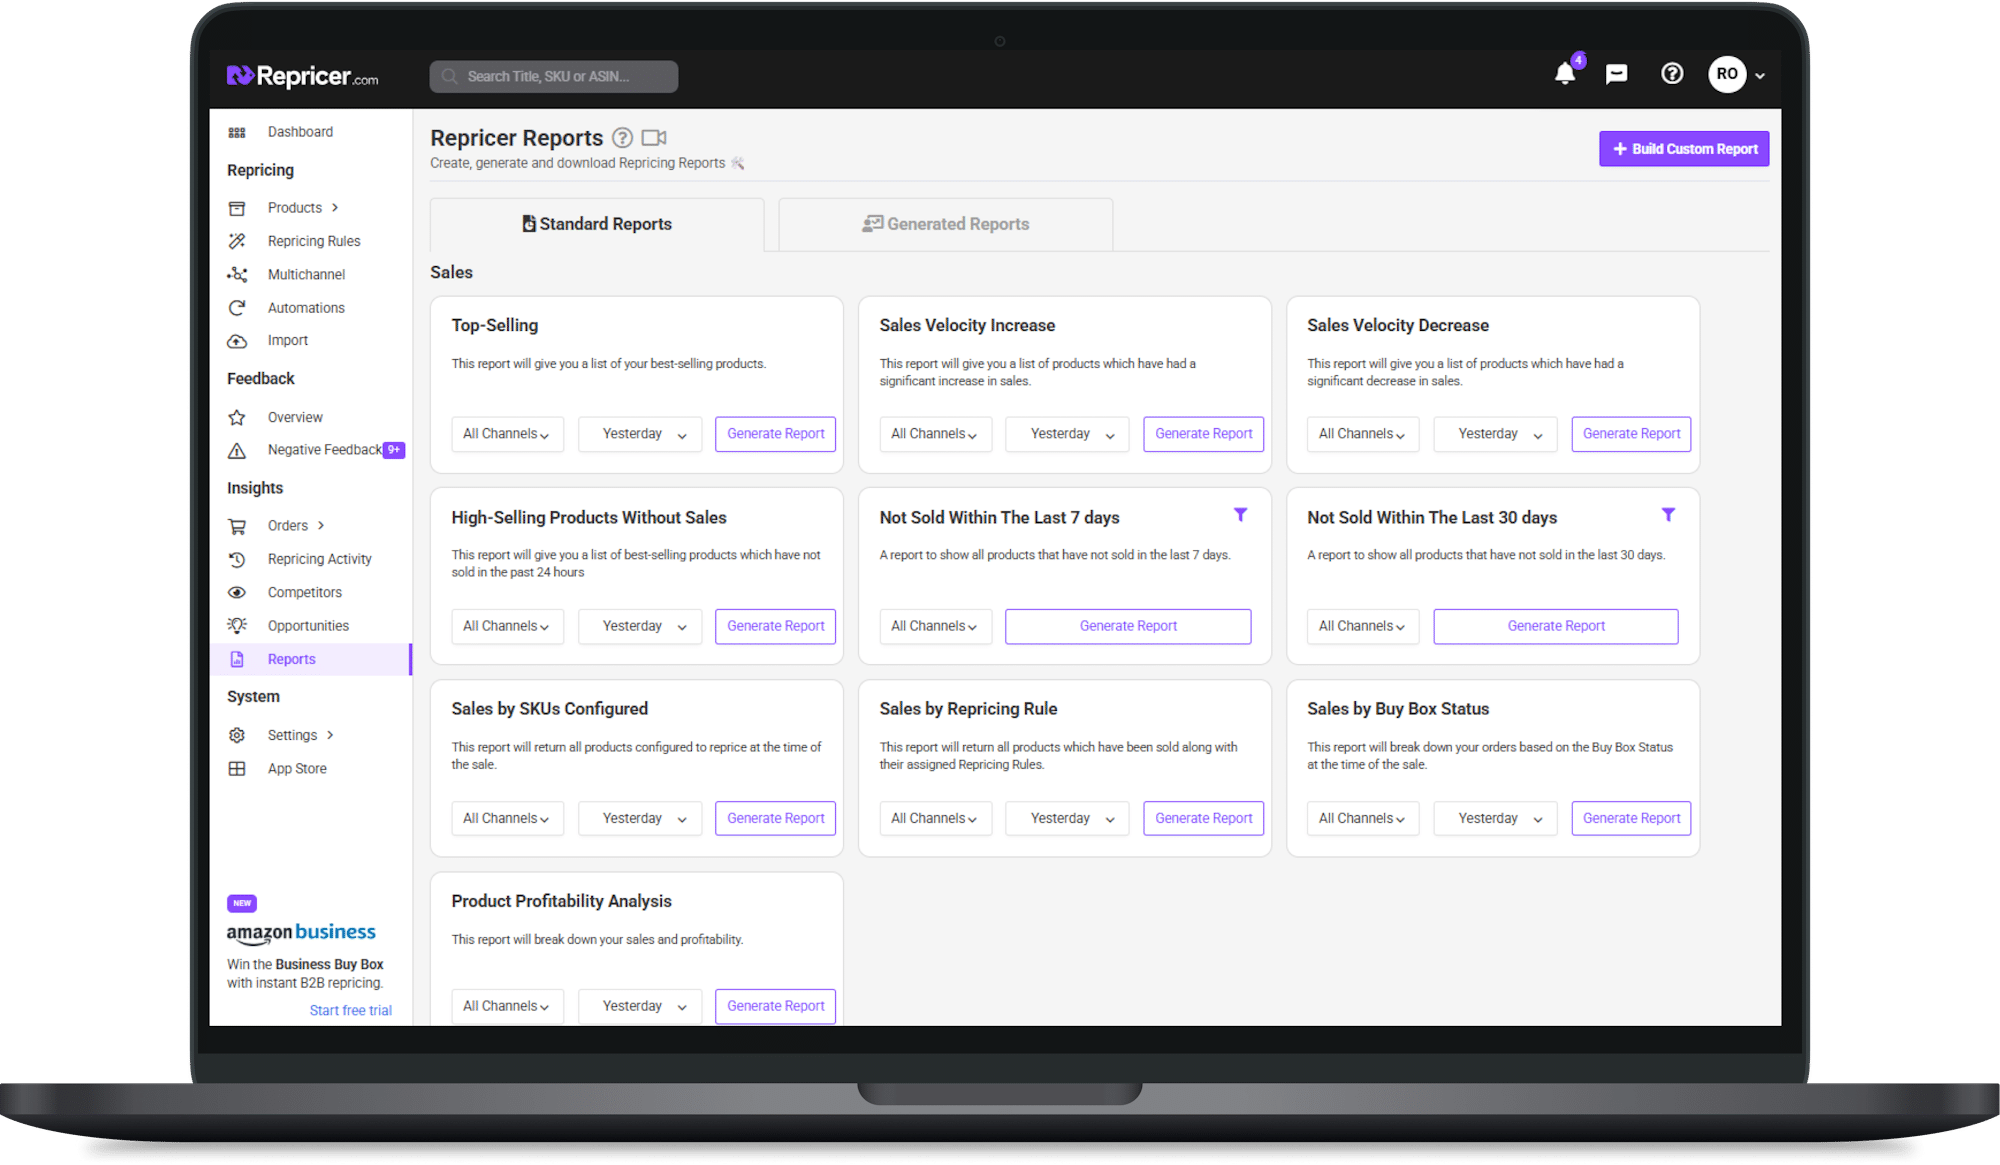Click the App Store grid icon
The image size is (2000, 1165).
tap(237, 769)
